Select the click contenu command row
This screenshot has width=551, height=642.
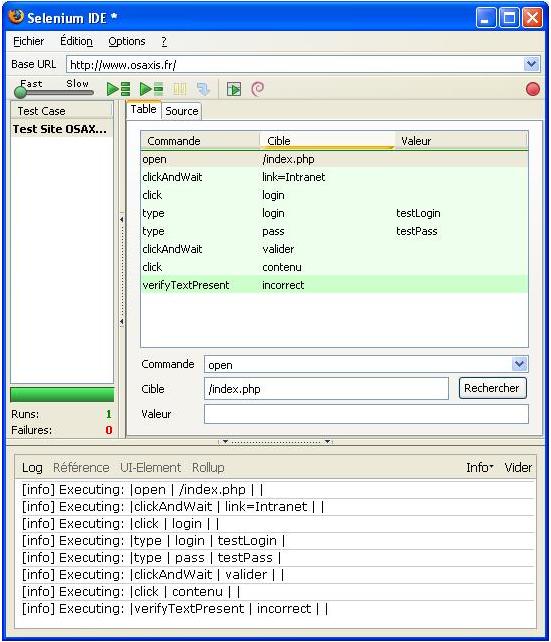(334, 267)
